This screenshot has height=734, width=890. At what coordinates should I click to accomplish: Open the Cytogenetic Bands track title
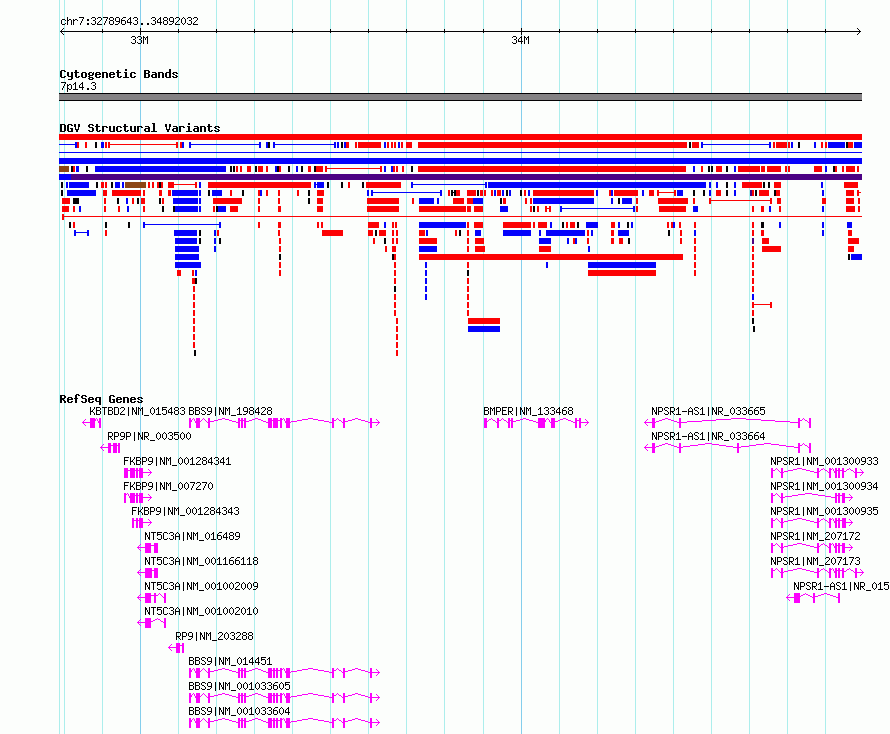click(x=119, y=74)
